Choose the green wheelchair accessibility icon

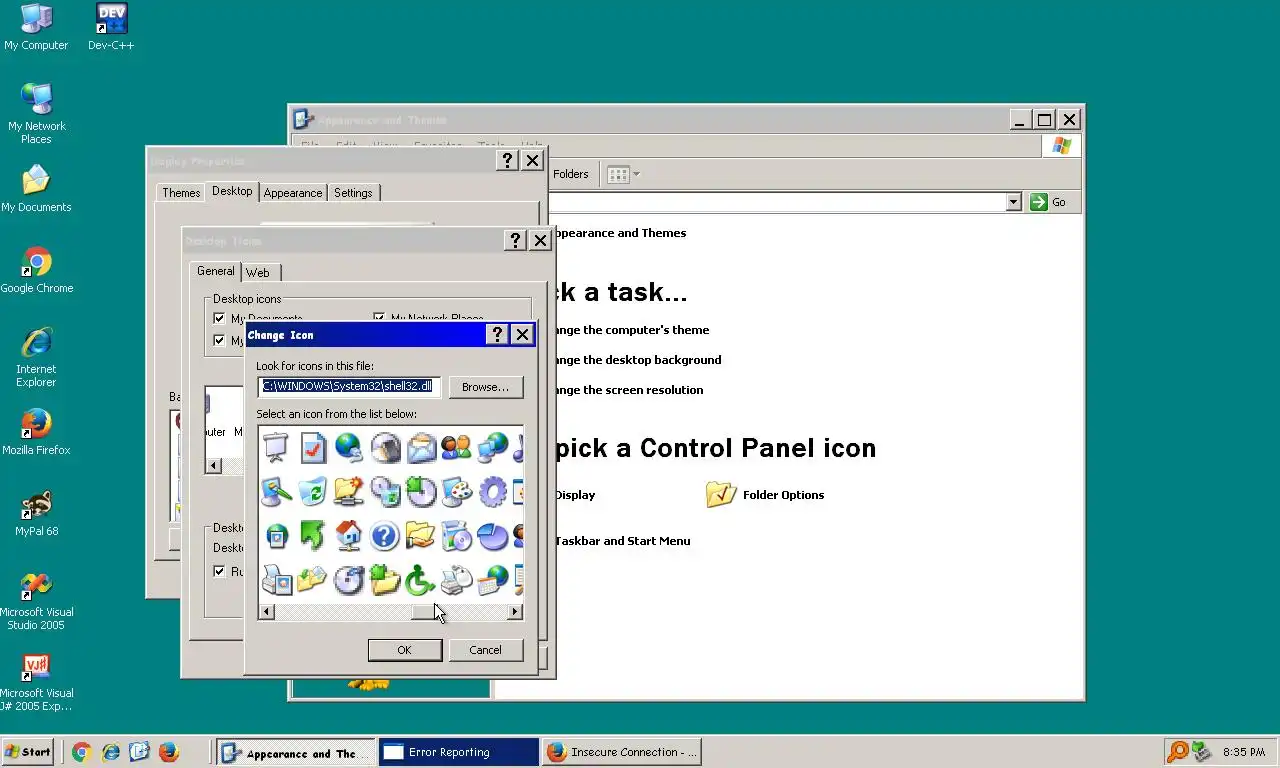(421, 579)
